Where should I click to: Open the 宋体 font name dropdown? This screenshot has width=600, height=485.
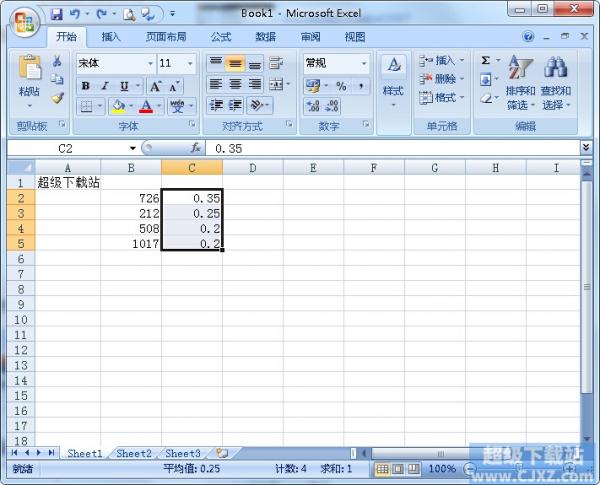pyautogui.click(x=150, y=63)
